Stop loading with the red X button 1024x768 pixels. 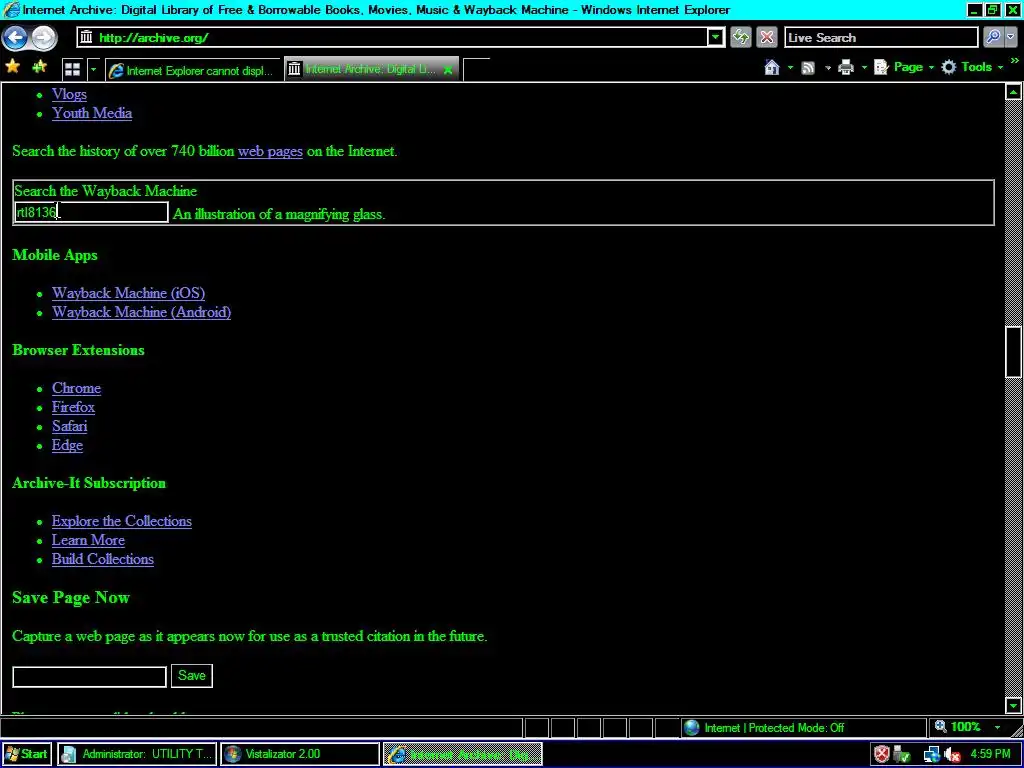tap(767, 37)
